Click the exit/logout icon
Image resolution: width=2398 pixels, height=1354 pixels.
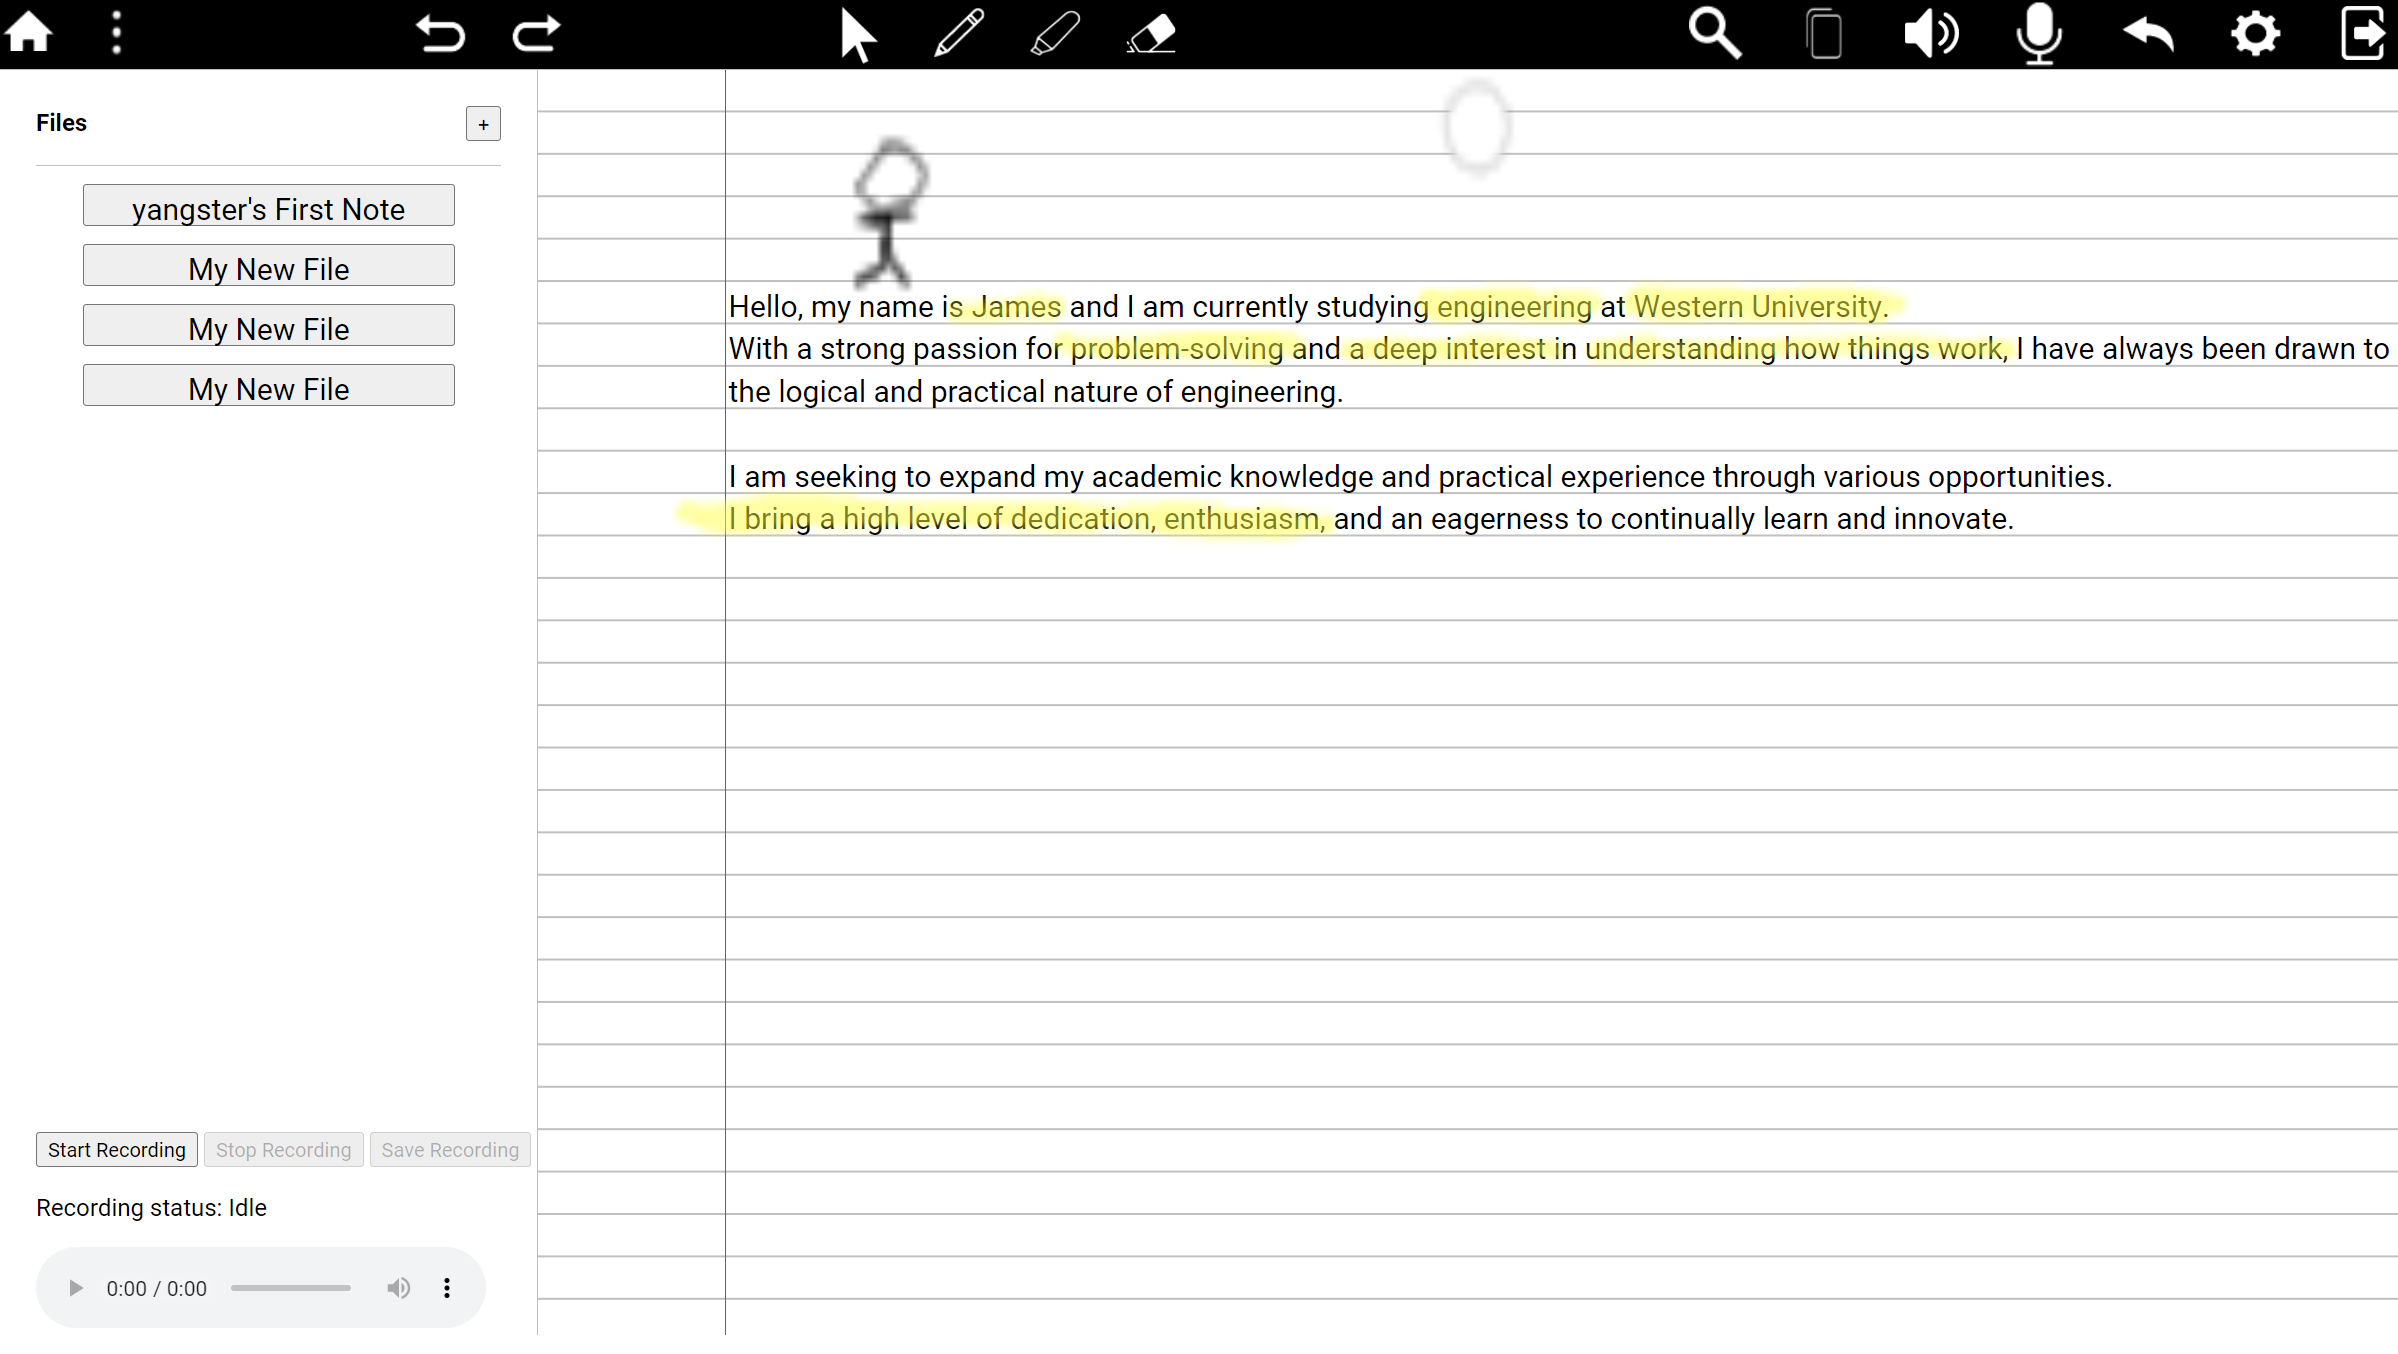click(x=2363, y=33)
